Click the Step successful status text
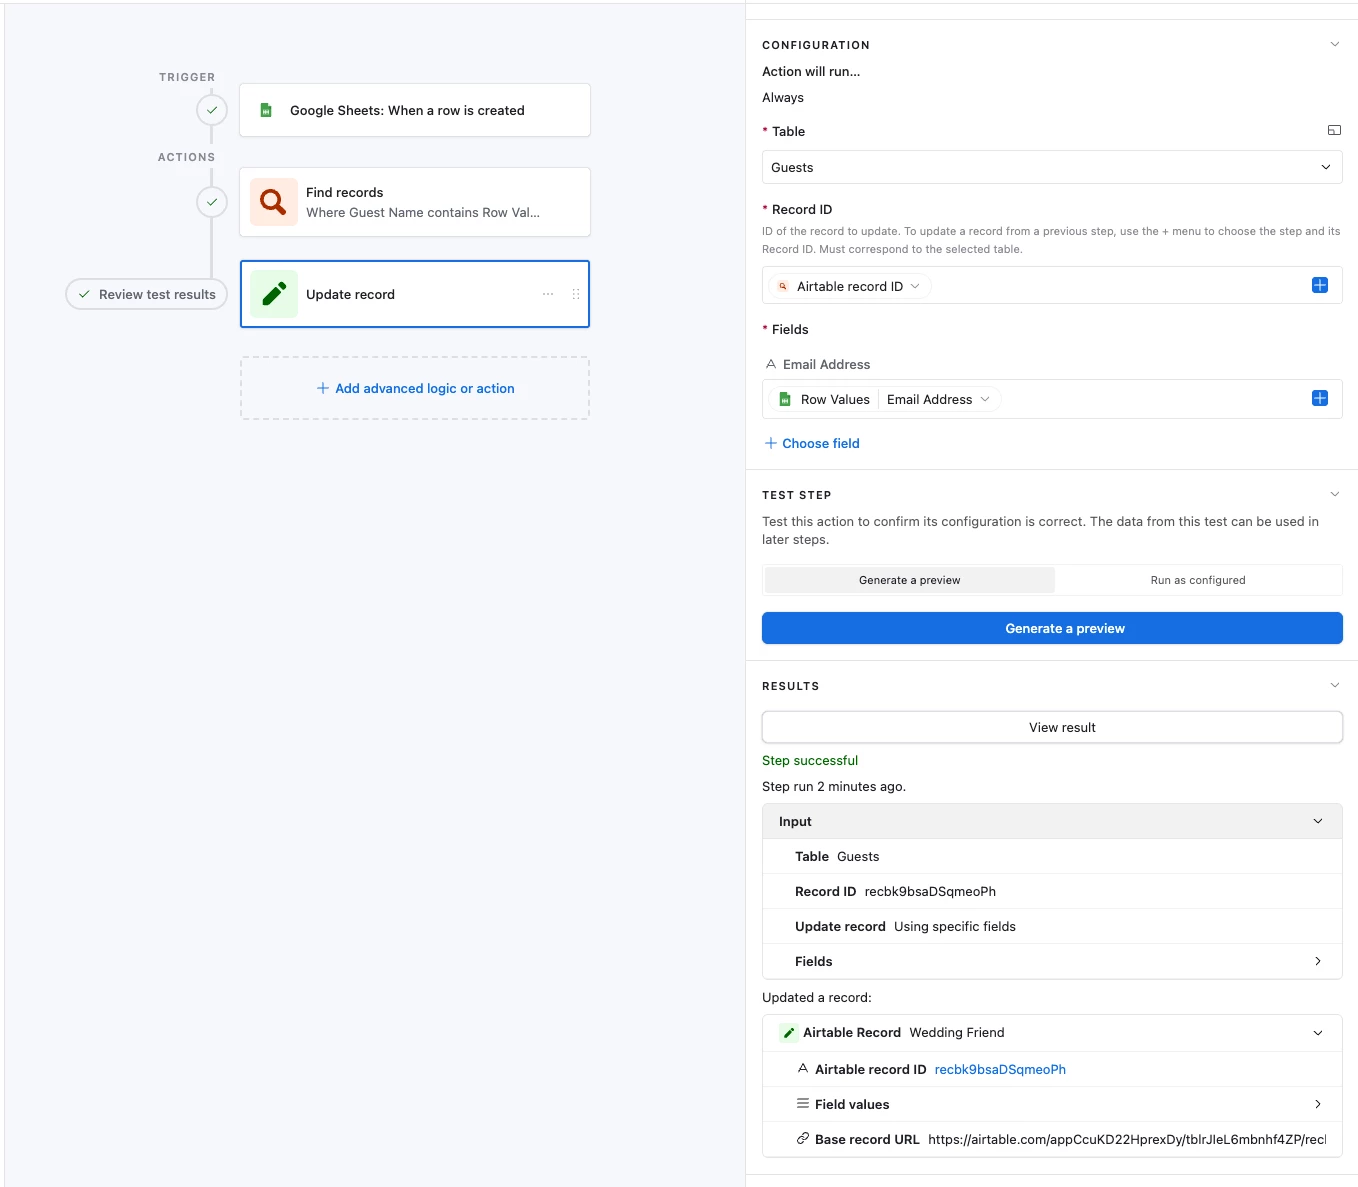Image resolution: width=1358 pixels, height=1187 pixels. 810,760
